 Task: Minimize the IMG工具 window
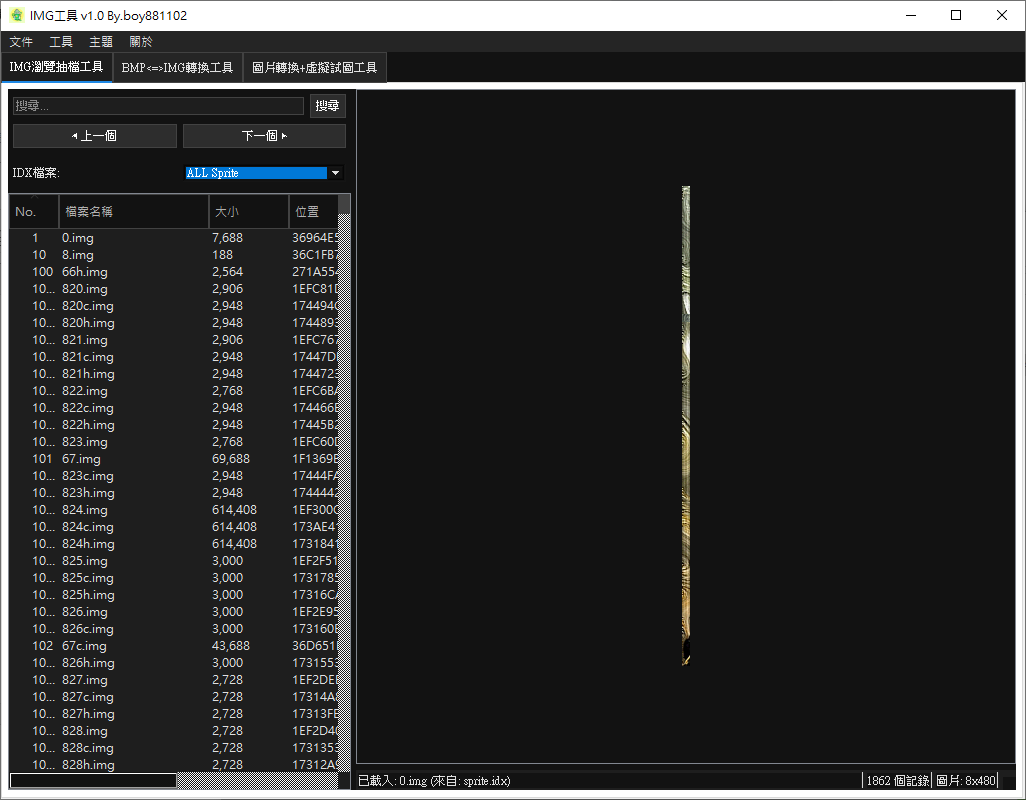coord(911,15)
